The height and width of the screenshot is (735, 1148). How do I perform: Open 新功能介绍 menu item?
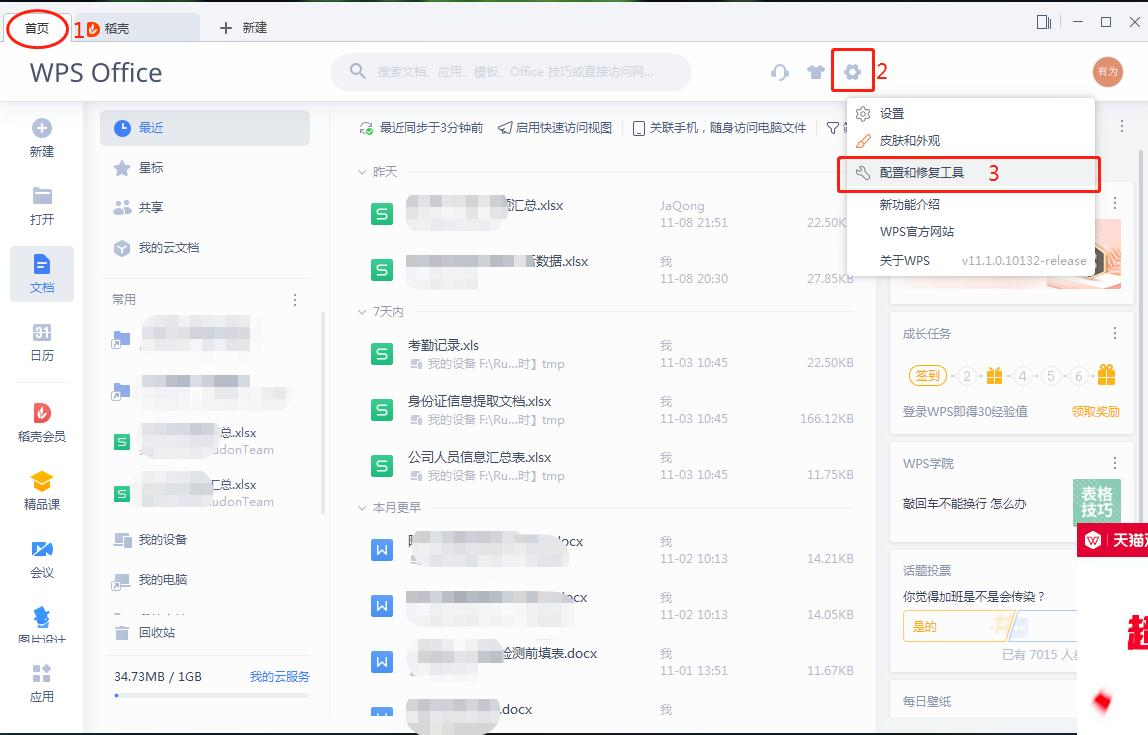[970, 204]
